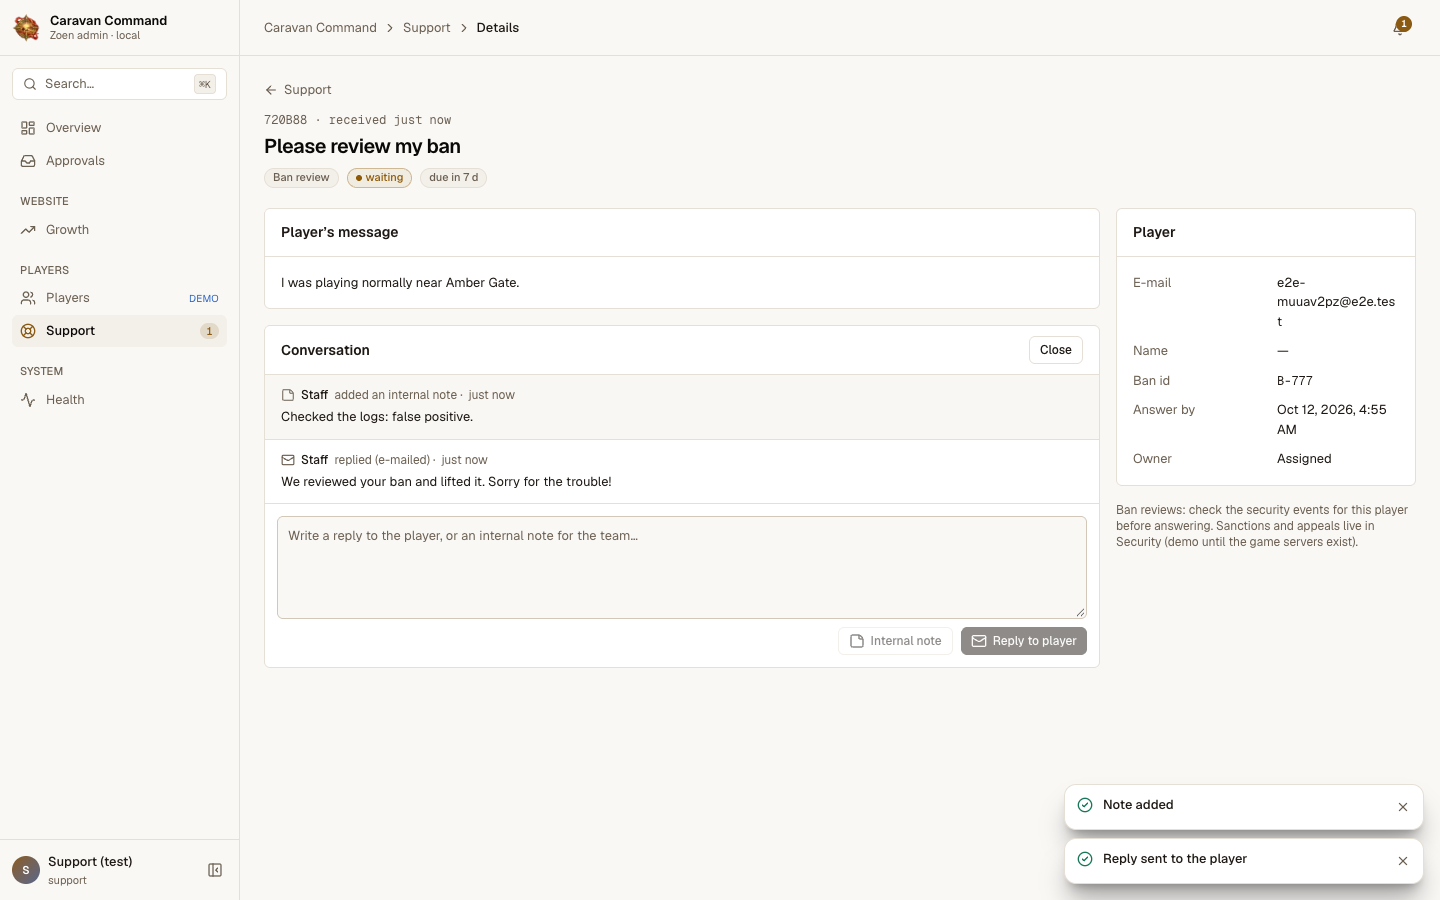The image size is (1440, 900).
Task: Click Support breadcrumb link
Action: [426, 28]
